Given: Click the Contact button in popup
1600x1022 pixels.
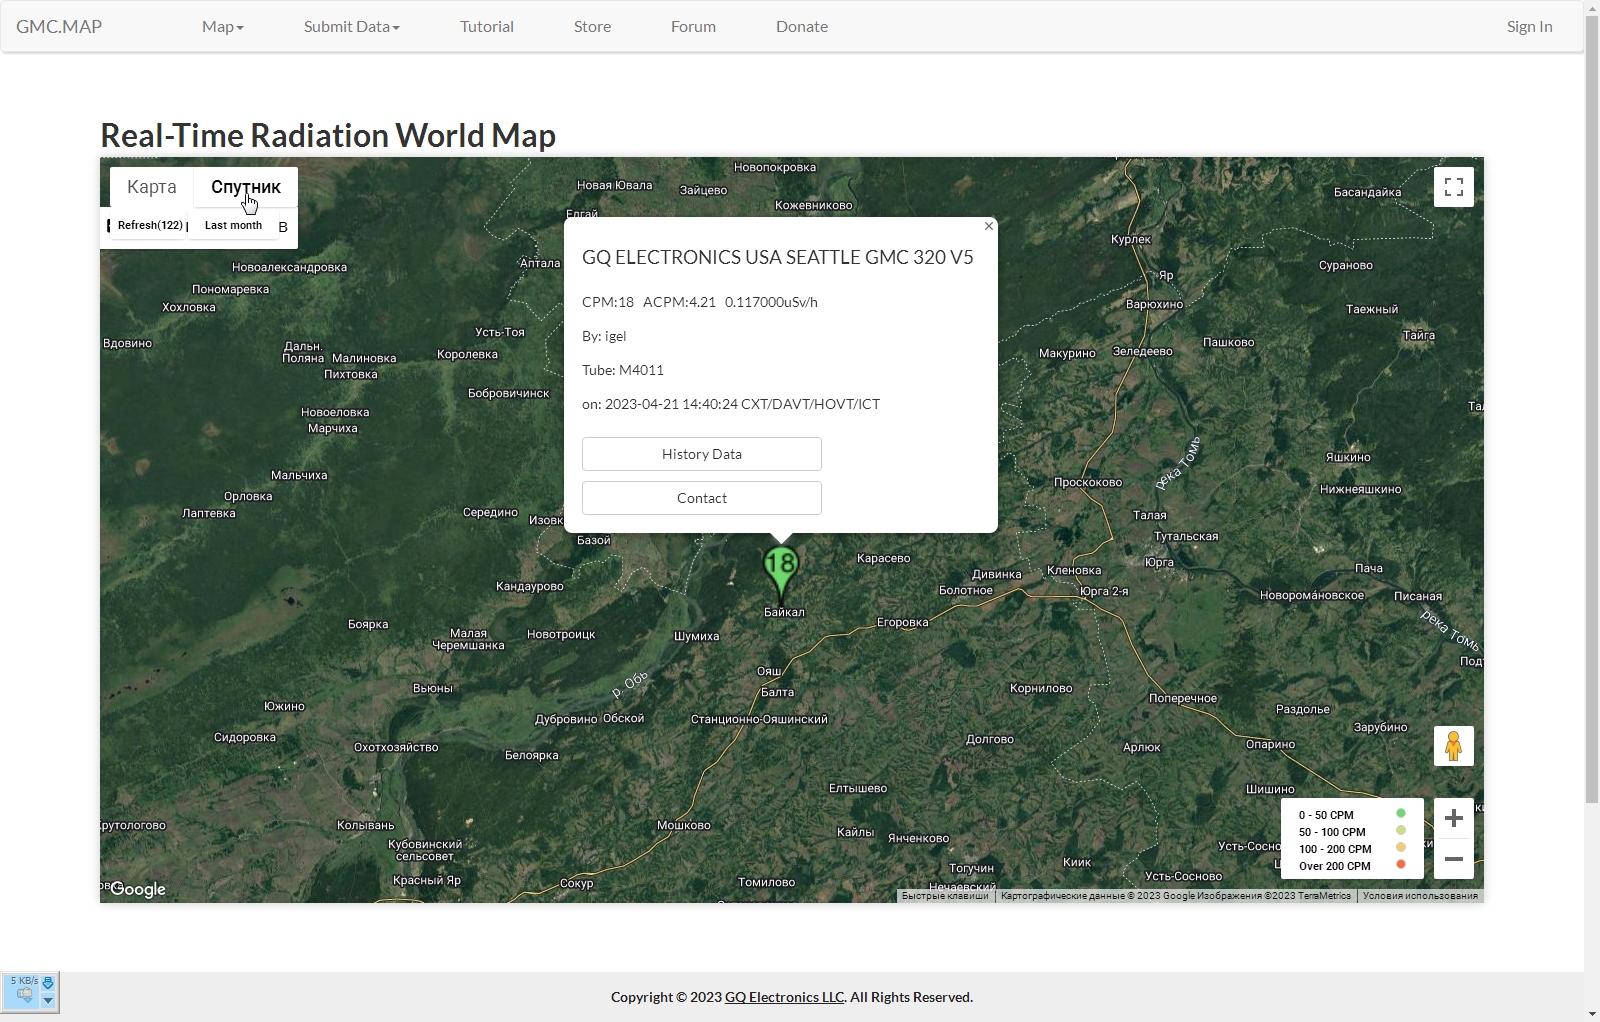Looking at the screenshot, I should [702, 498].
